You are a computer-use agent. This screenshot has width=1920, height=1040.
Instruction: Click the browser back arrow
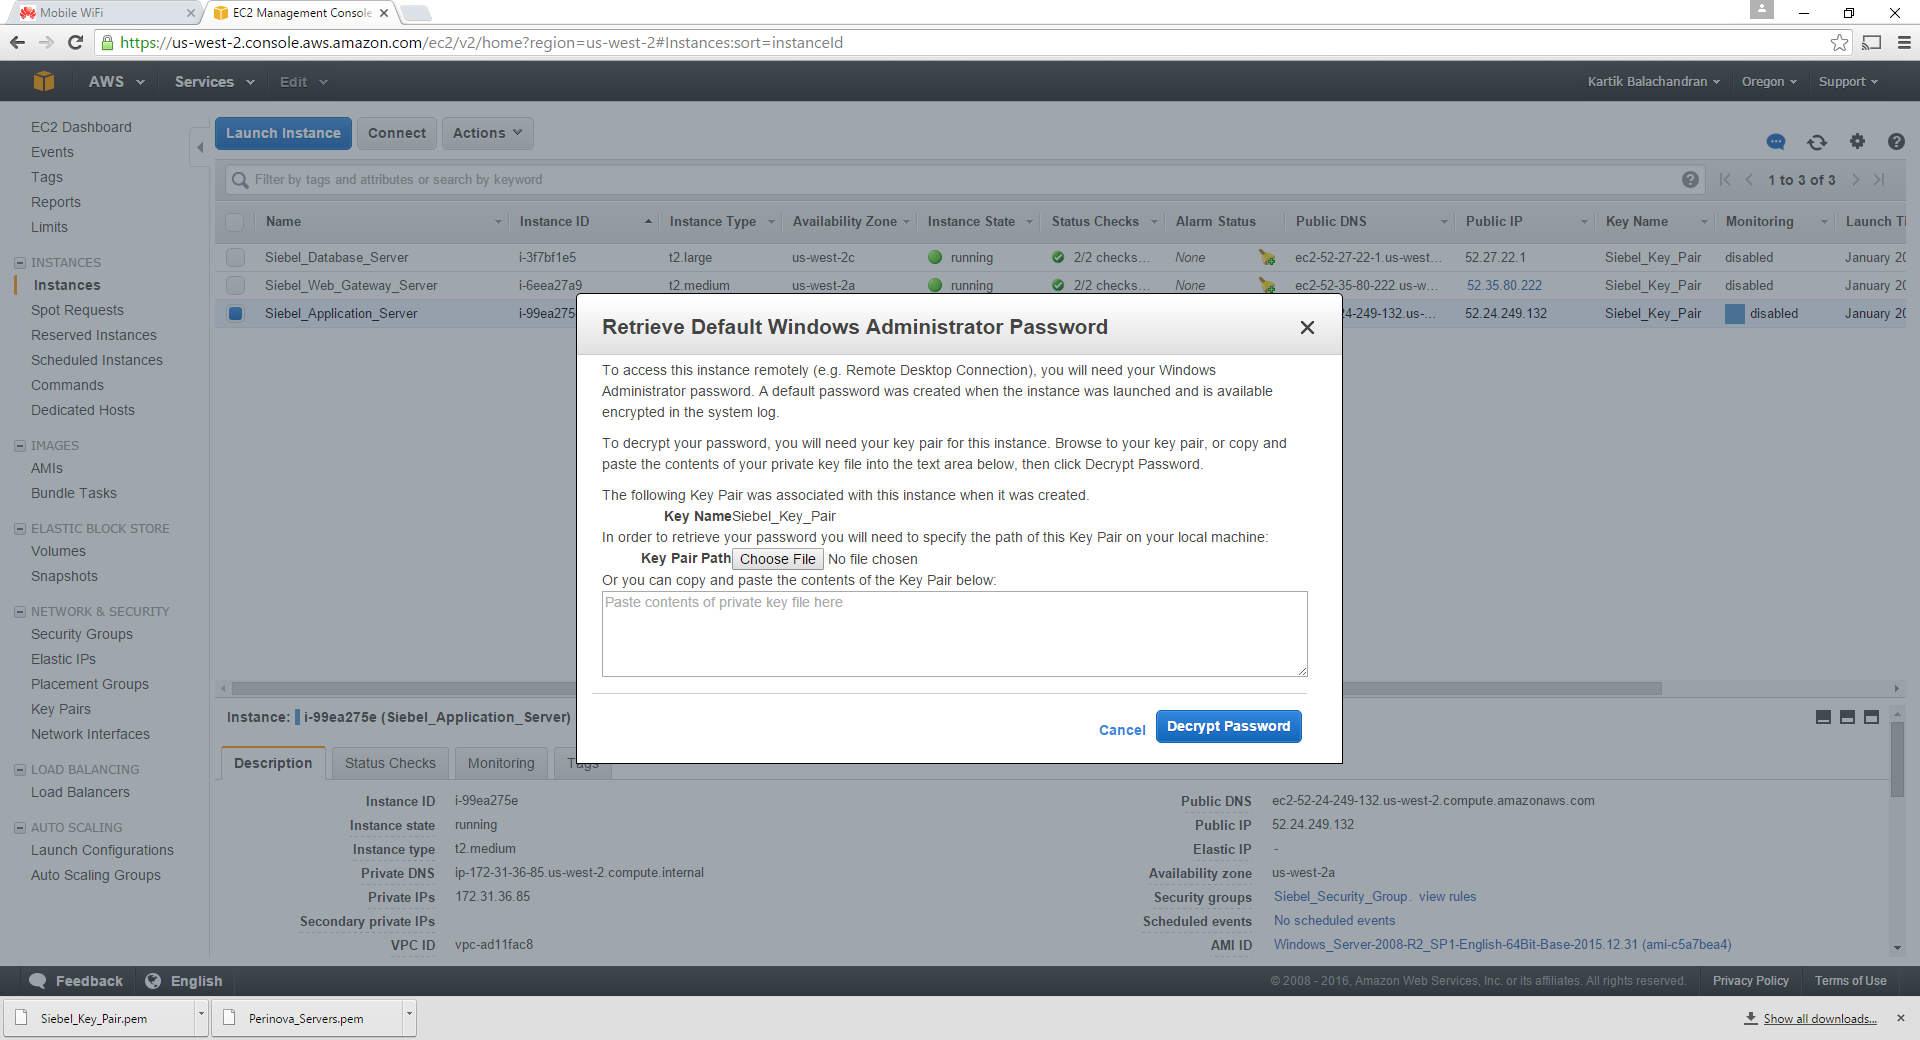point(17,42)
